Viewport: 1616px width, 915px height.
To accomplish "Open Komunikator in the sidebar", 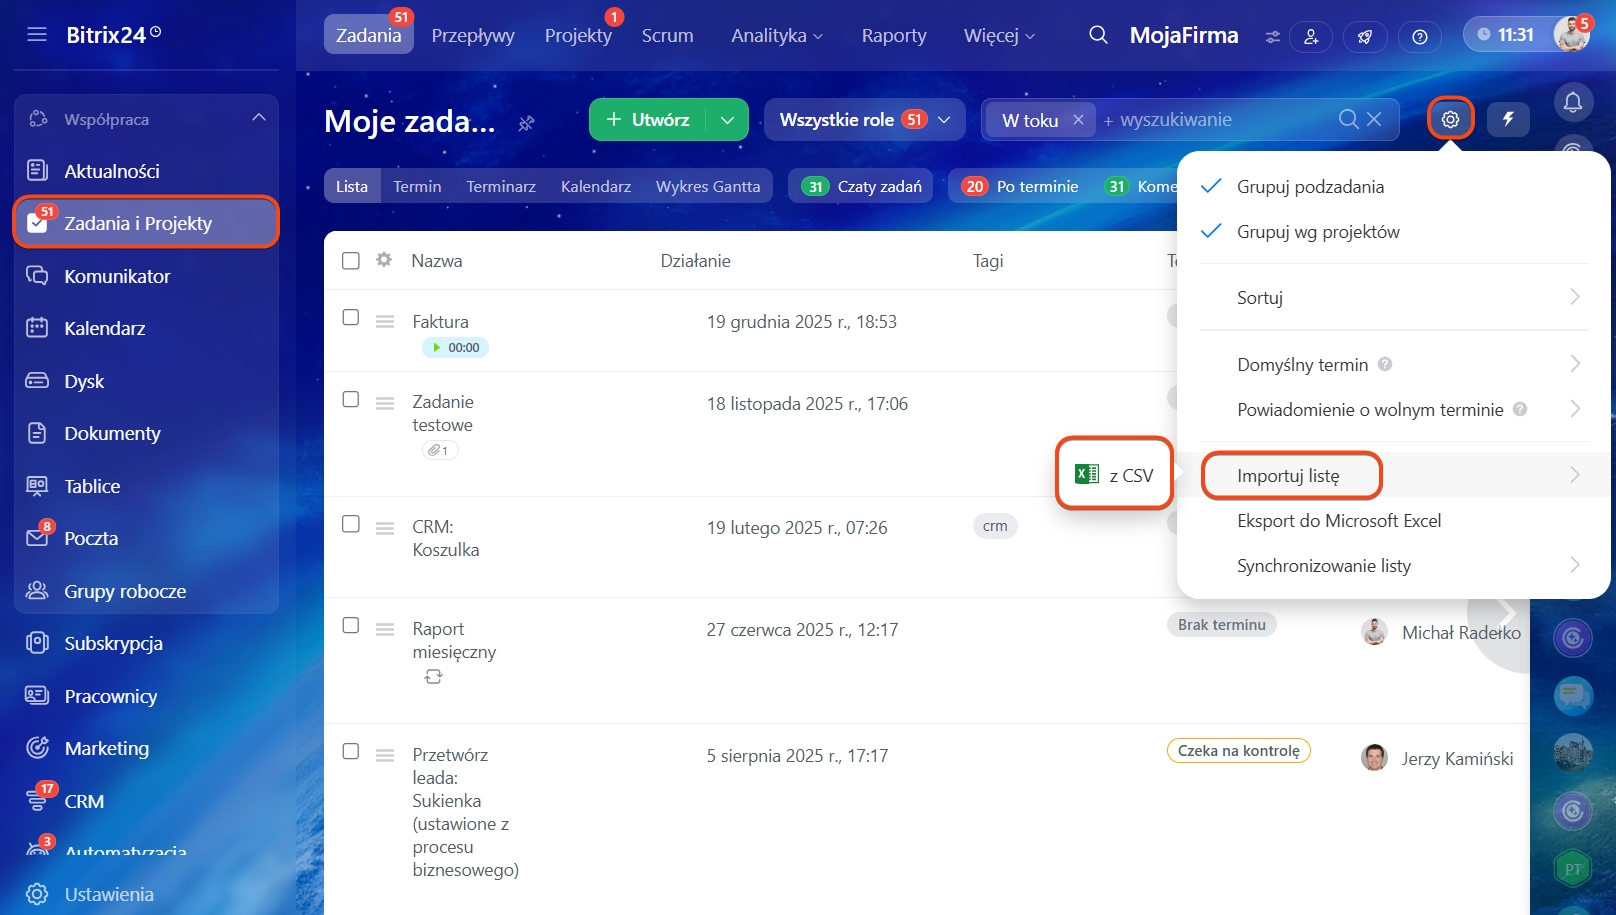I will 117,276.
